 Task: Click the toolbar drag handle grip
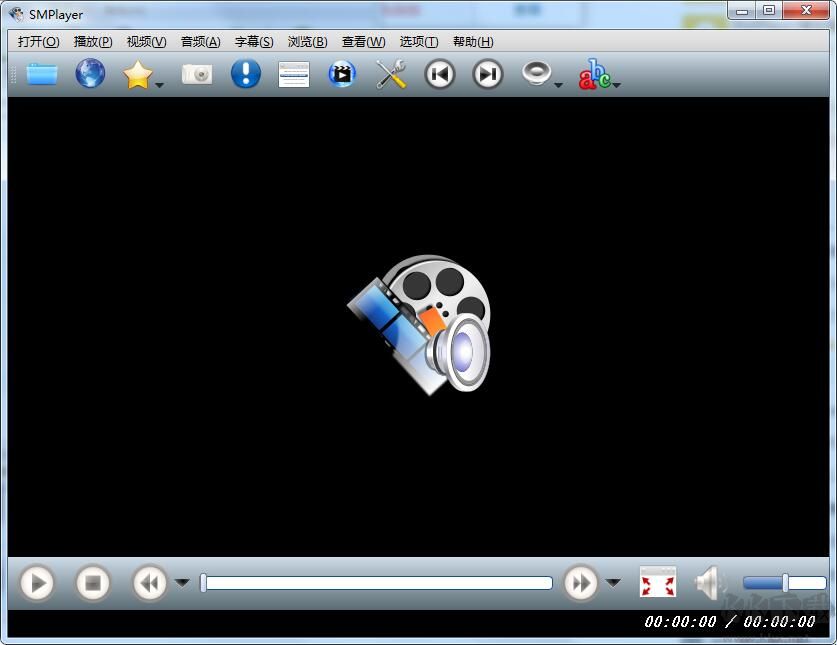(13, 75)
